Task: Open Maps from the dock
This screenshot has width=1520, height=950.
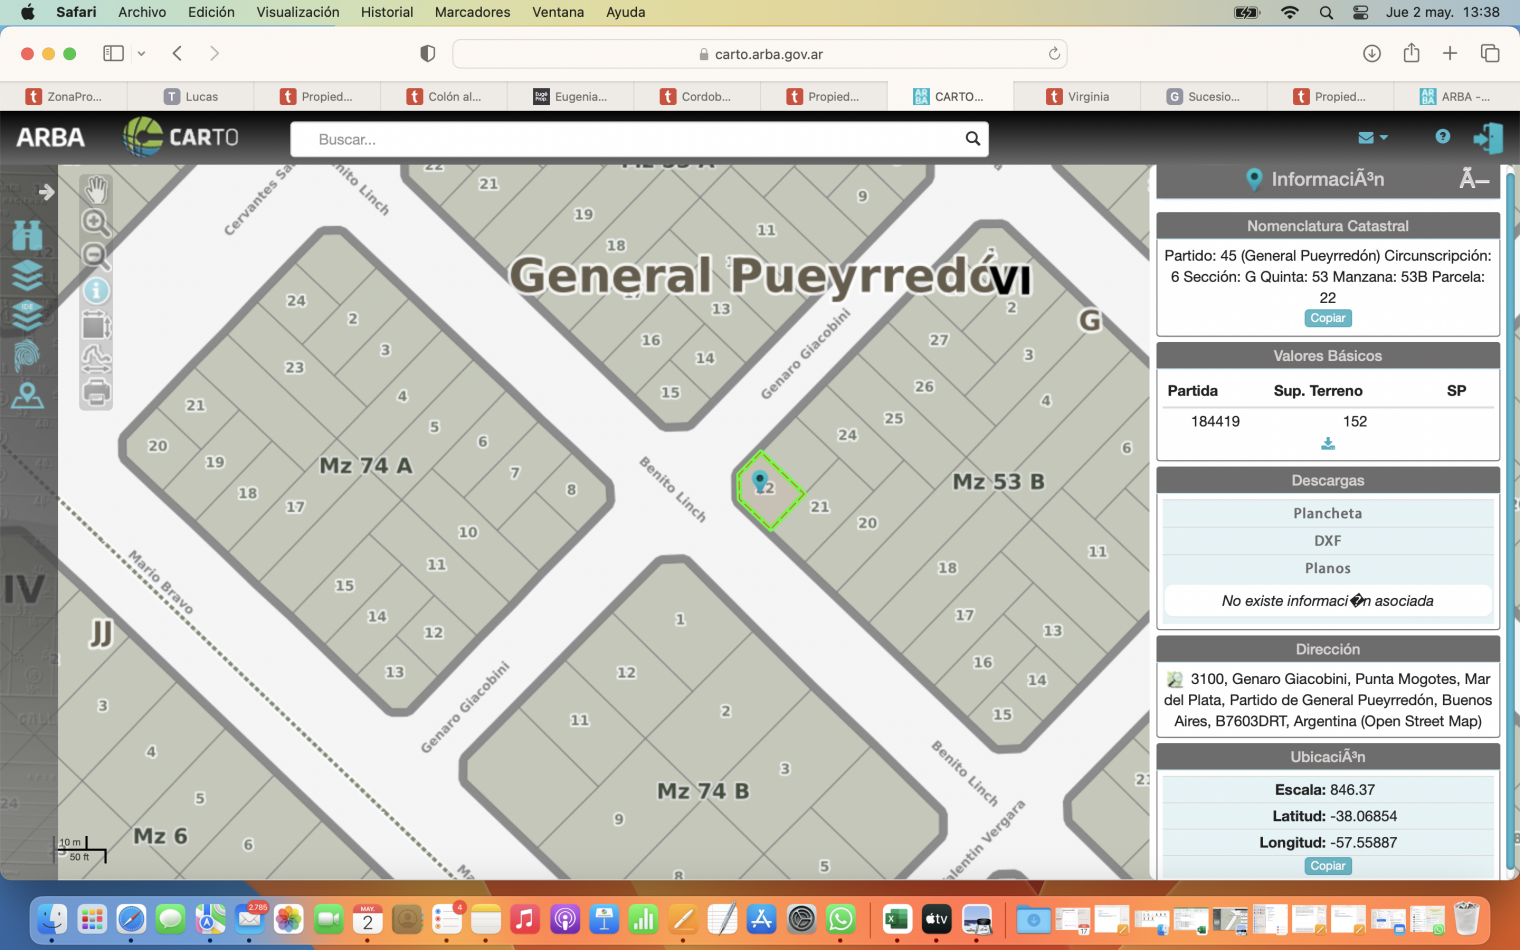Action: coord(210,918)
